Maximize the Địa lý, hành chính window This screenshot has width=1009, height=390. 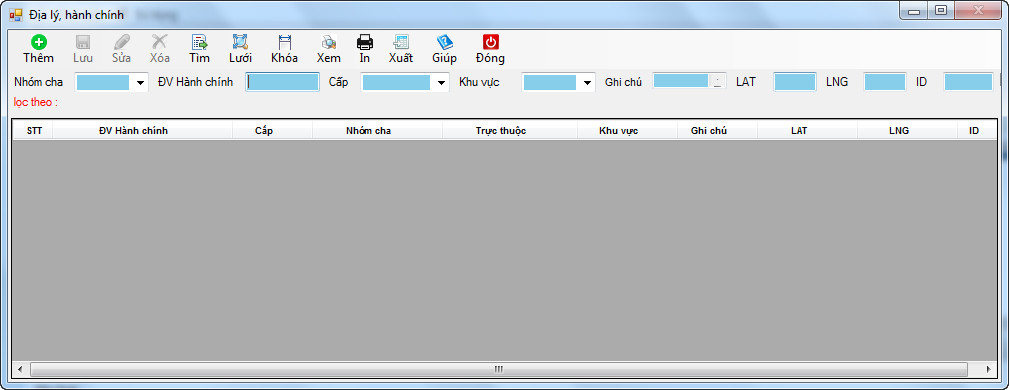pos(941,10)
